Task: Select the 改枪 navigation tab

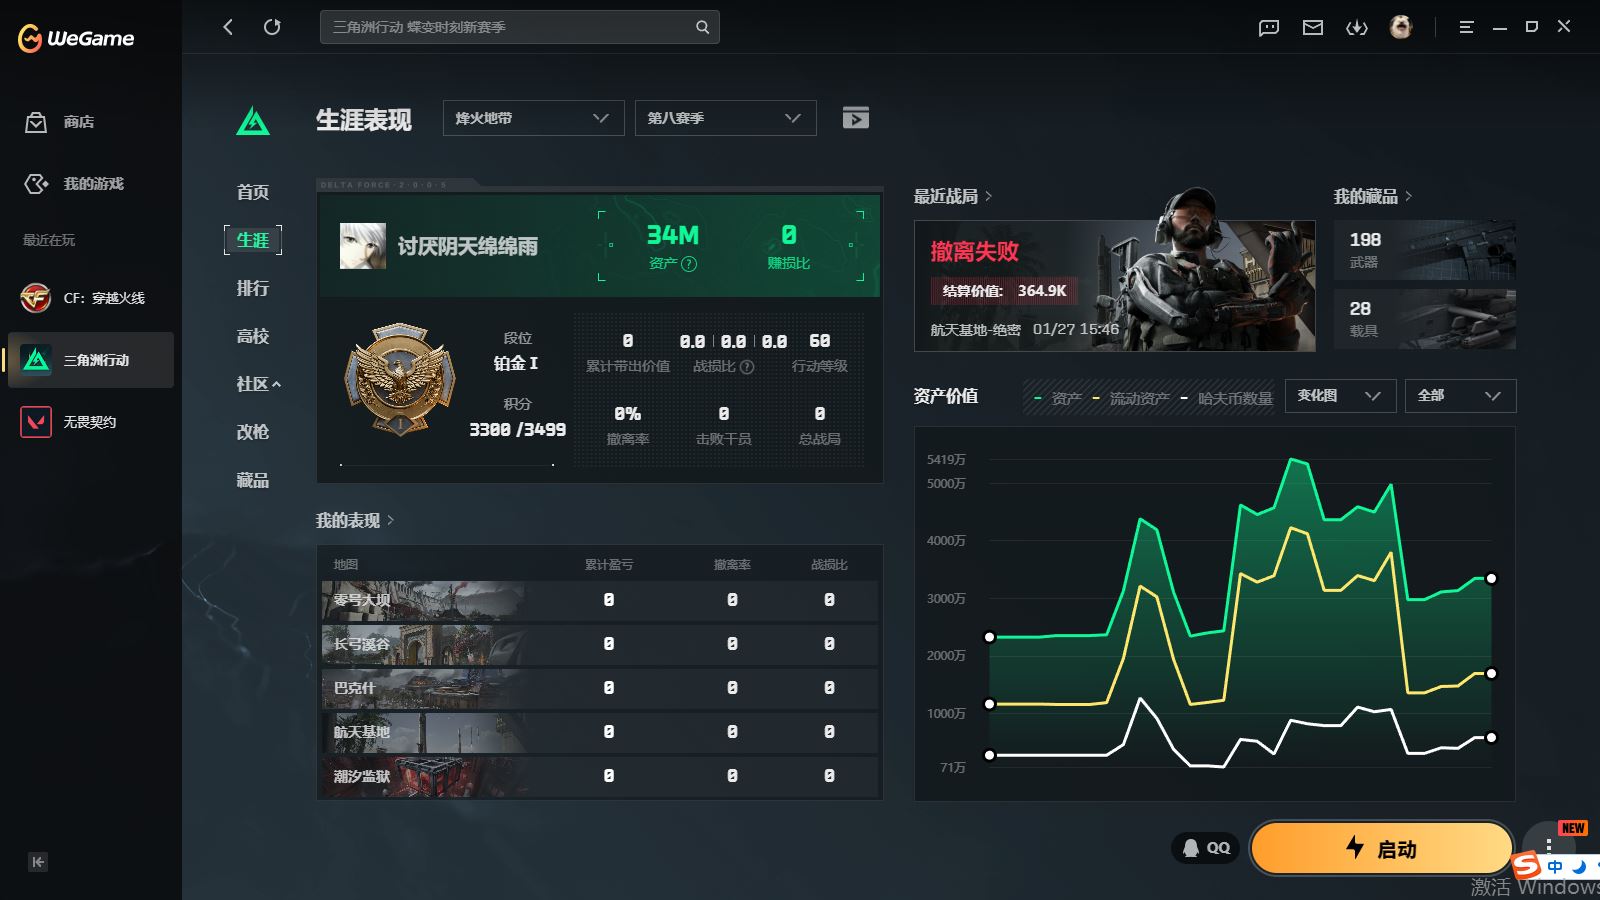Action: [x=252, y=432]
